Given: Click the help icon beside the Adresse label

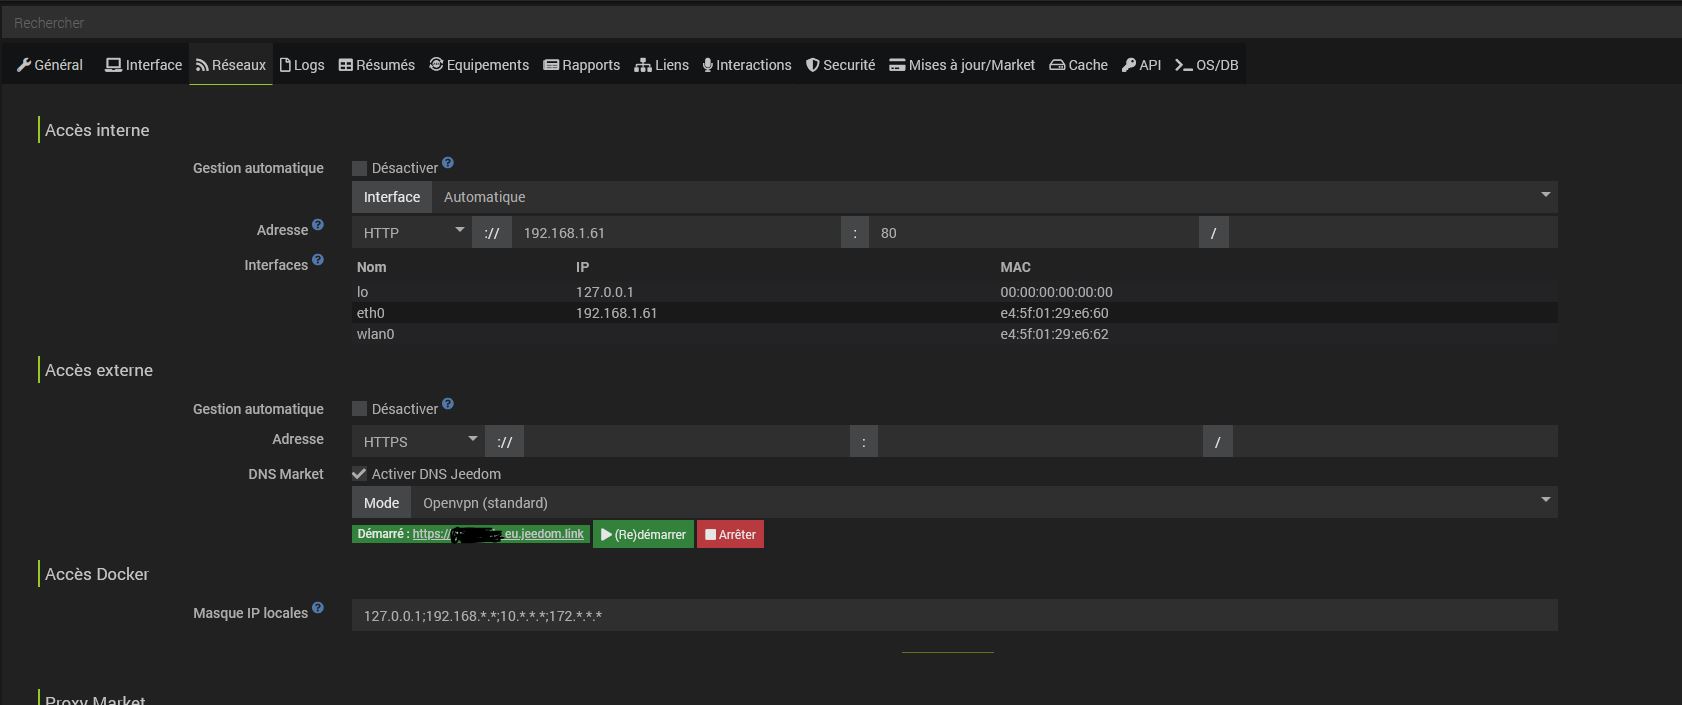Looking at the screenshot, I should pos(318,225).
